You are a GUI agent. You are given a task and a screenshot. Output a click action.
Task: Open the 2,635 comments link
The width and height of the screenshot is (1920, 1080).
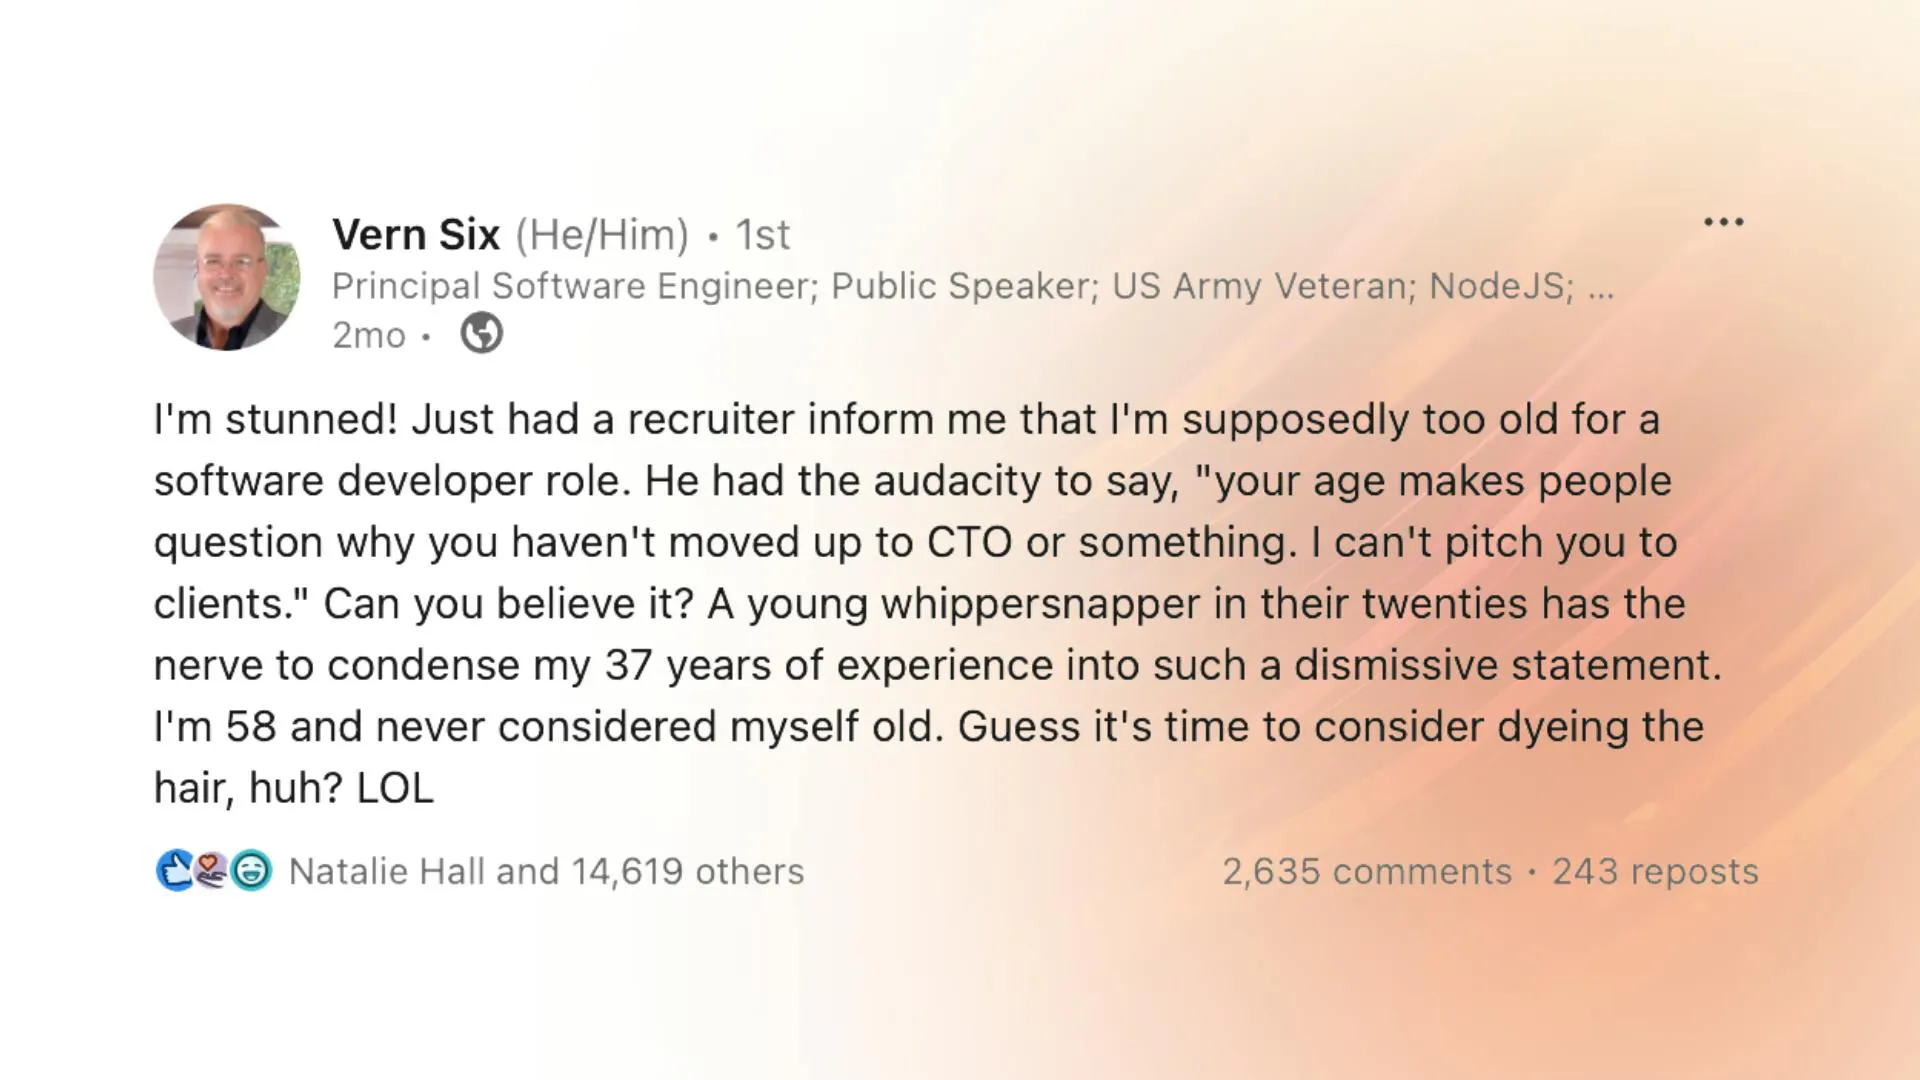pyautogui.click(x=1366, y=872)
